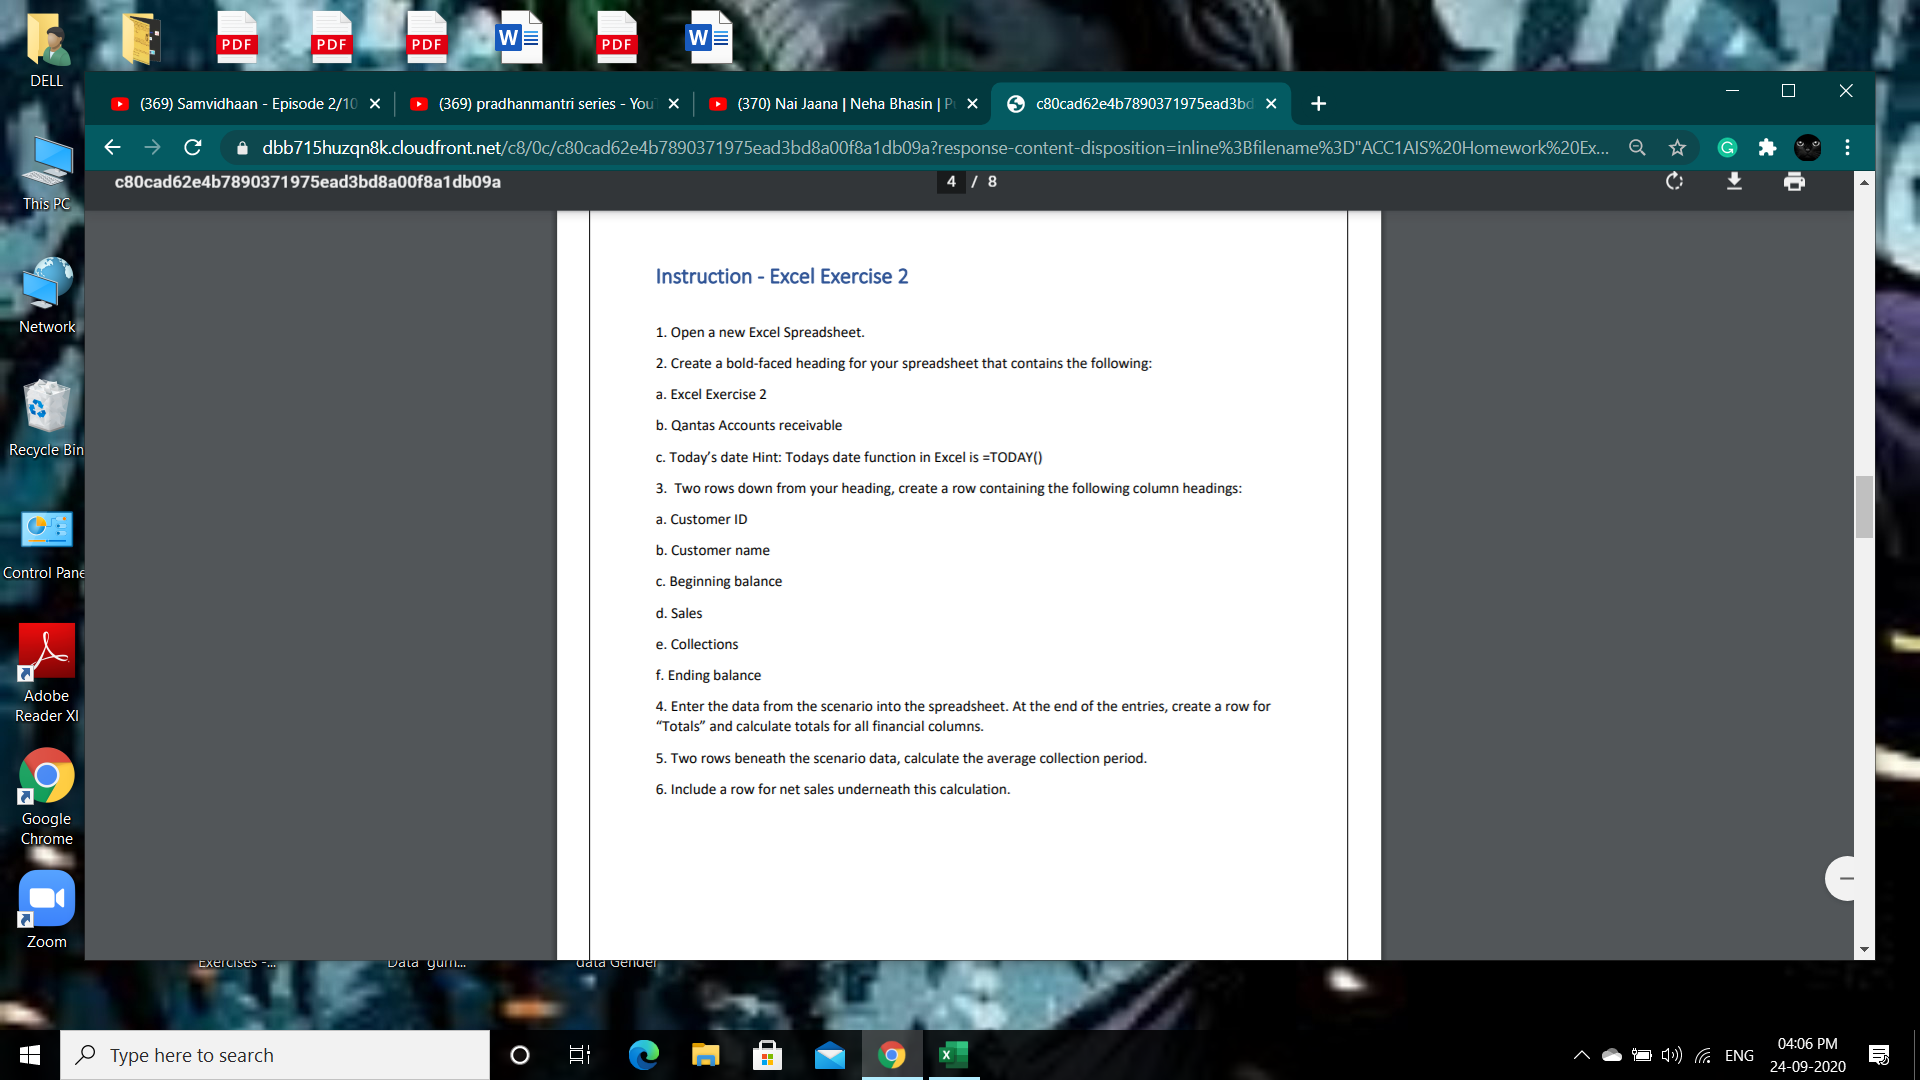Bookmark this page with the star icon
Image resolution: width=1920 pixels, height=1080 pixels.
click(1677, 147)
